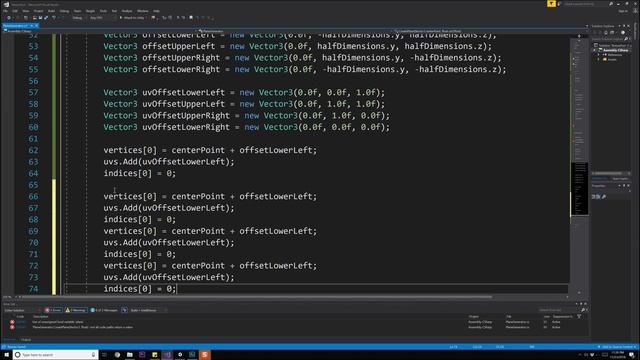Click the Pin icon on Solution Explorer

pyautogui.click(x=624, y=26)
